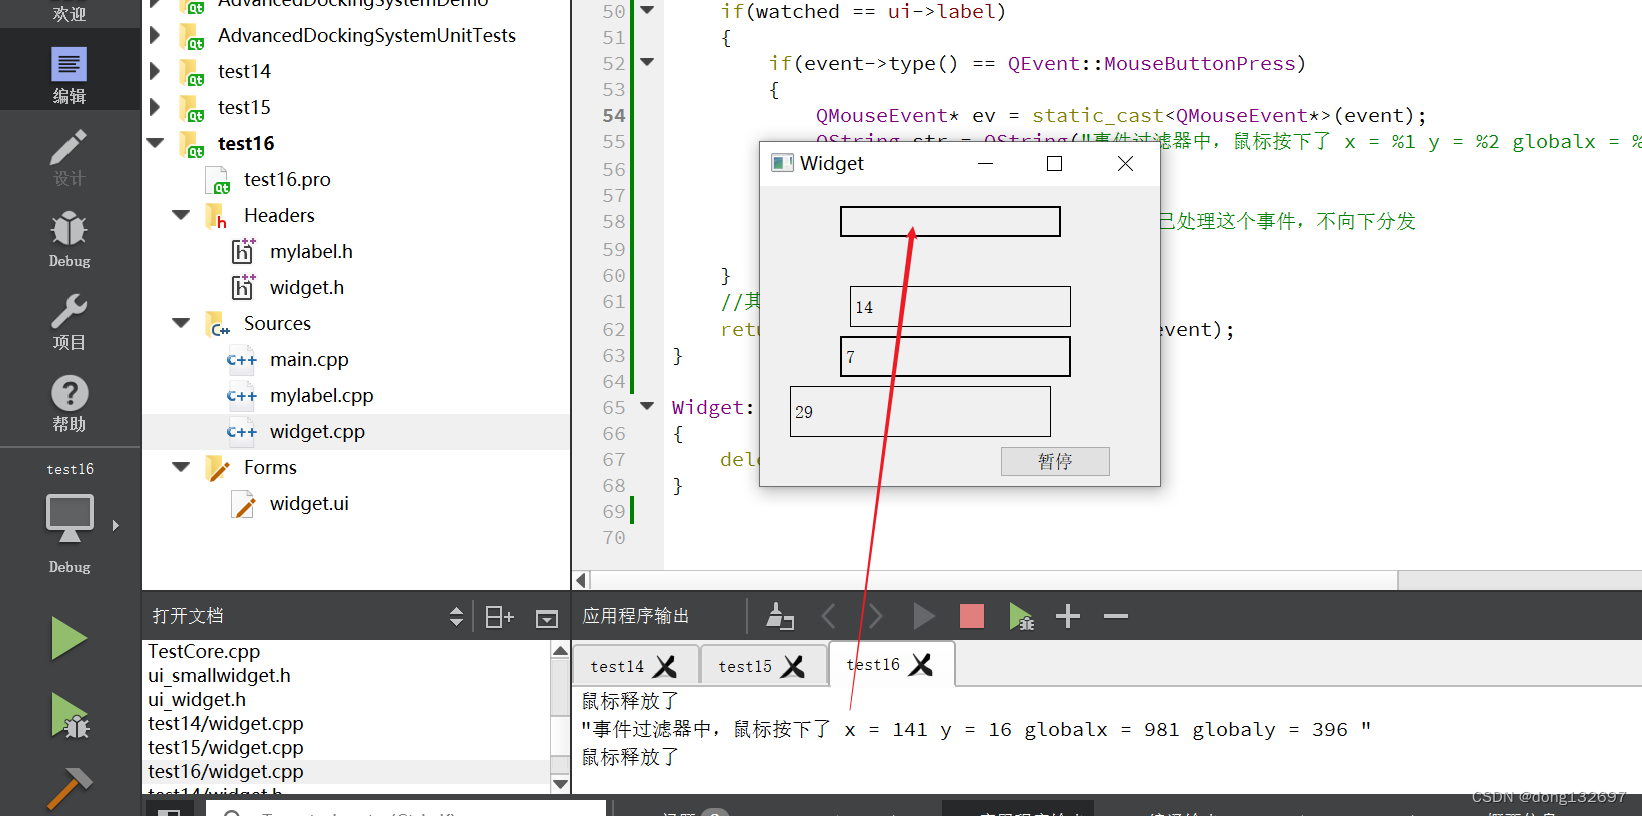
Task: Expand the test15 project node
Action: (x=155, y=107)
